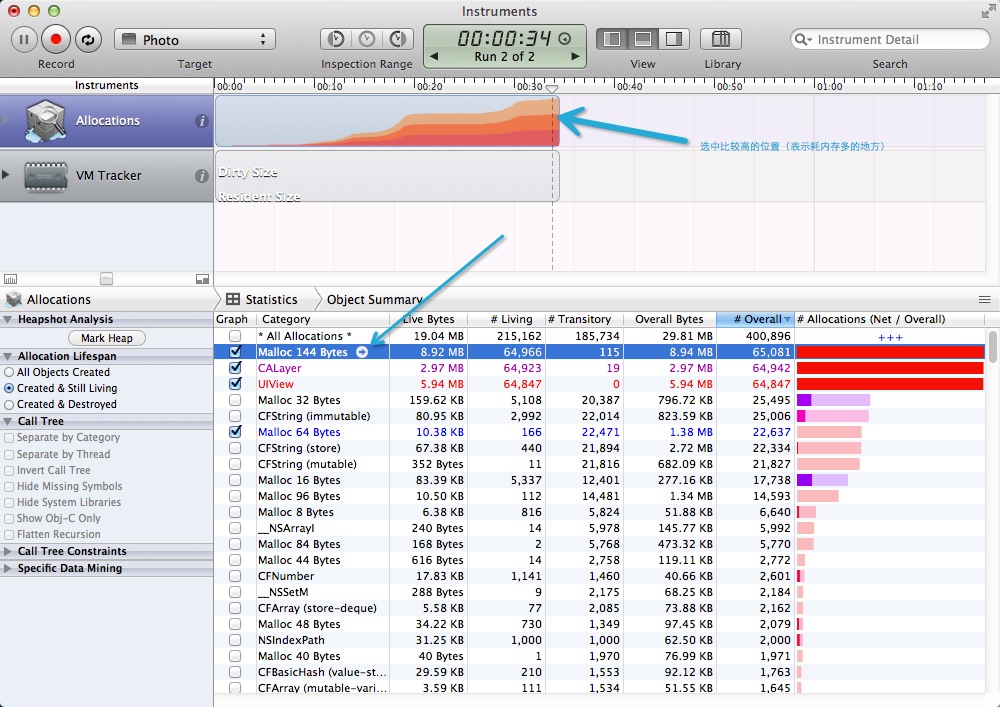Image resolution: width=1000 pixels, height=707 pixels.
Task: Uncheck graph checkbox for UIView
Action: click(235, 383)
